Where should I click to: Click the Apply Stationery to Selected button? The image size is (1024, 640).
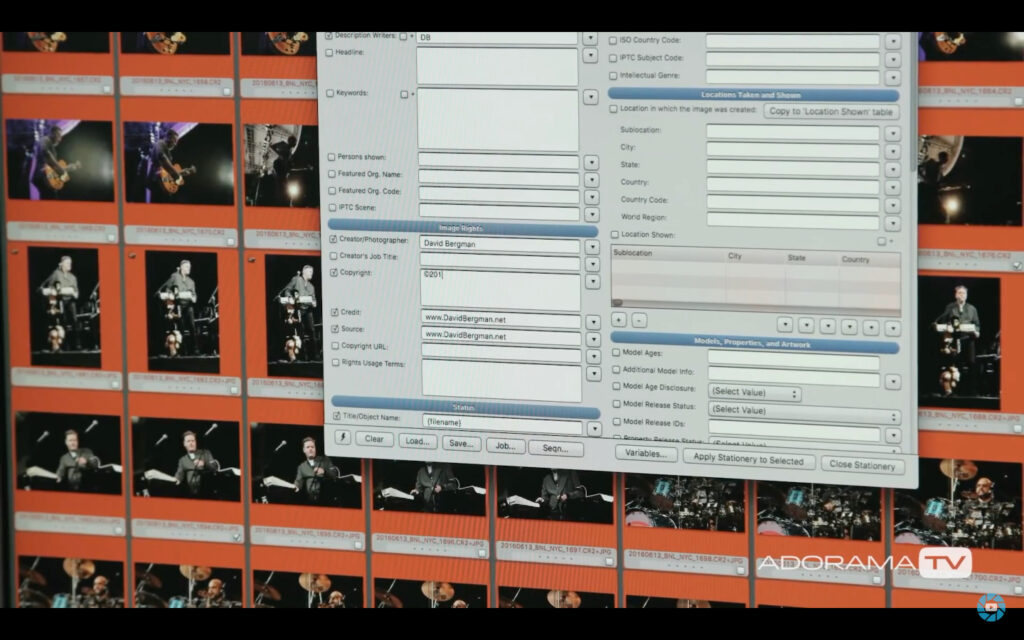pos(748,459)
